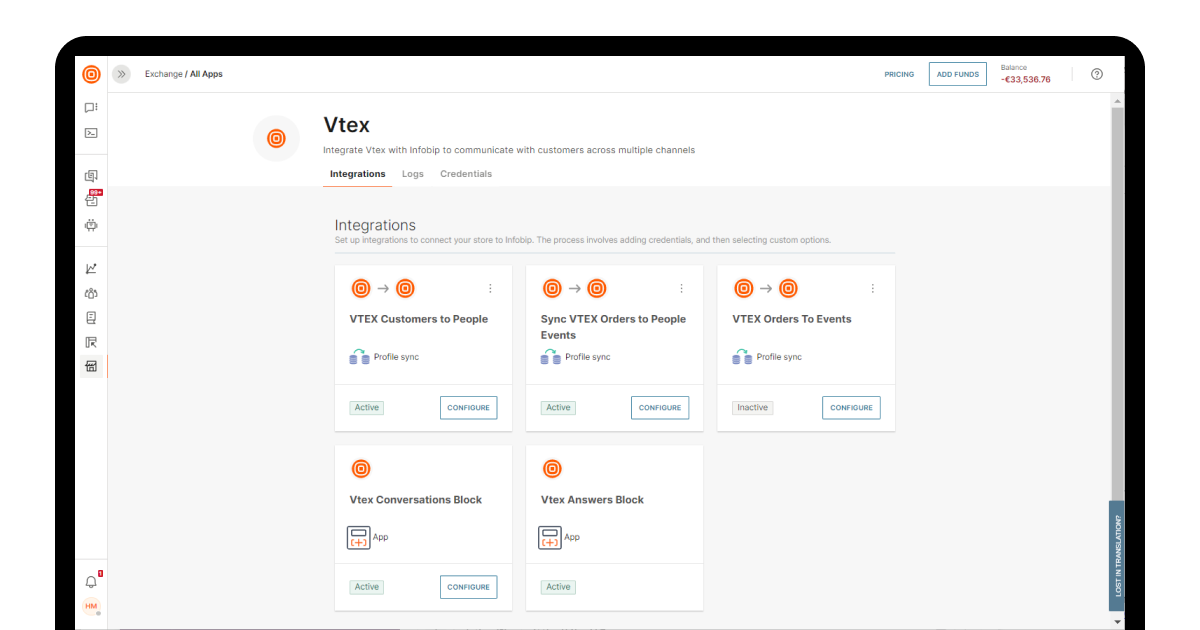The image size is (1200, 630).
Task: Click the App icon on Vtex Answers Block
Action: pos(550,538)
